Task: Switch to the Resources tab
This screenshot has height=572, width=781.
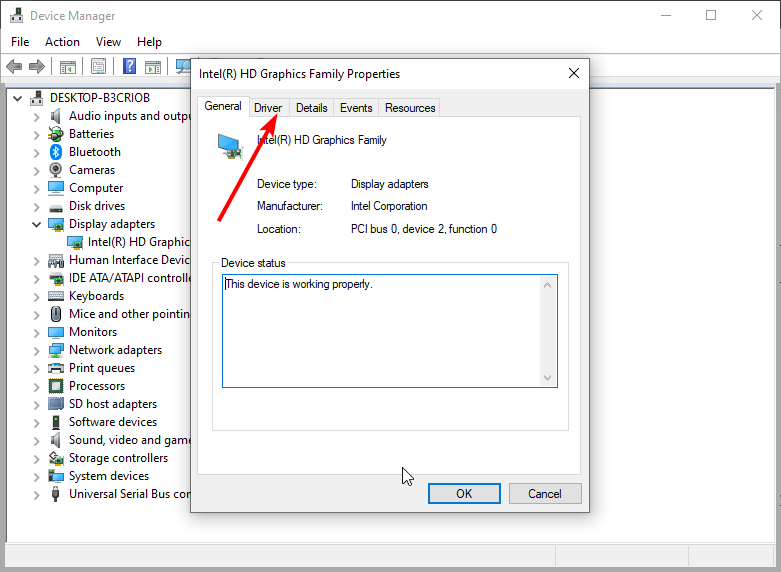Action: [410, 108]
